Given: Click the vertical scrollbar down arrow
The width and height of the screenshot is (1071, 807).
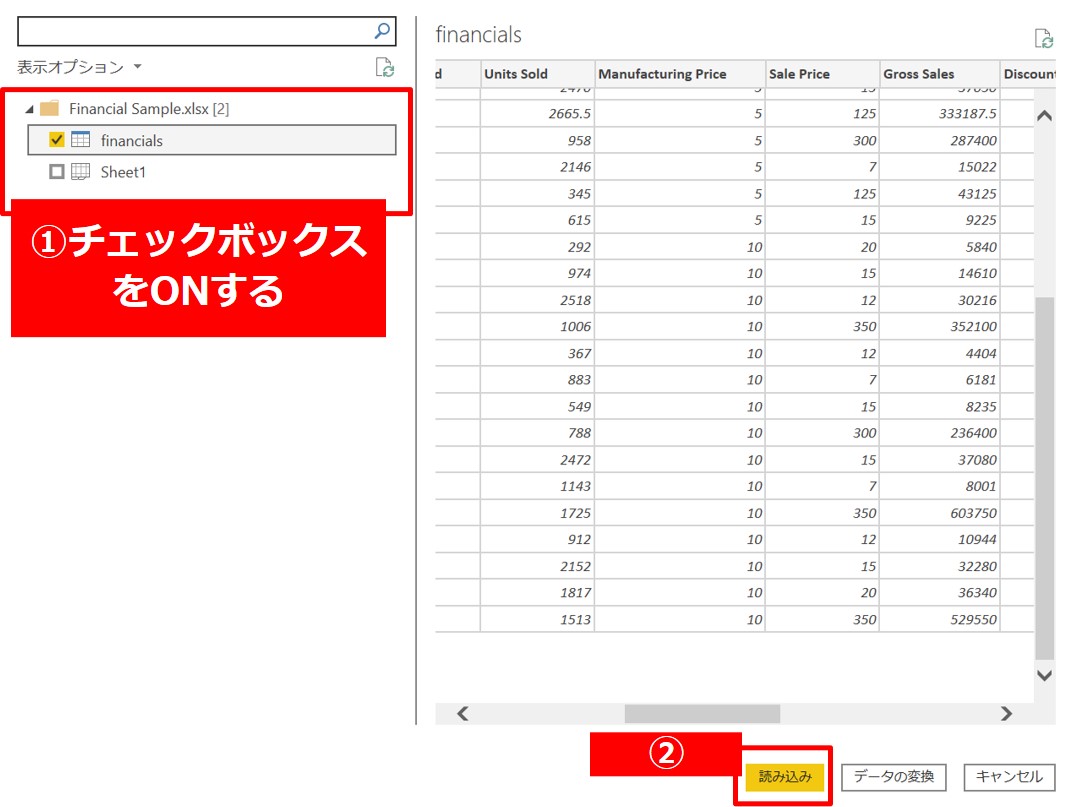Looking at the screenshot, I should [x=1044, y=676].
